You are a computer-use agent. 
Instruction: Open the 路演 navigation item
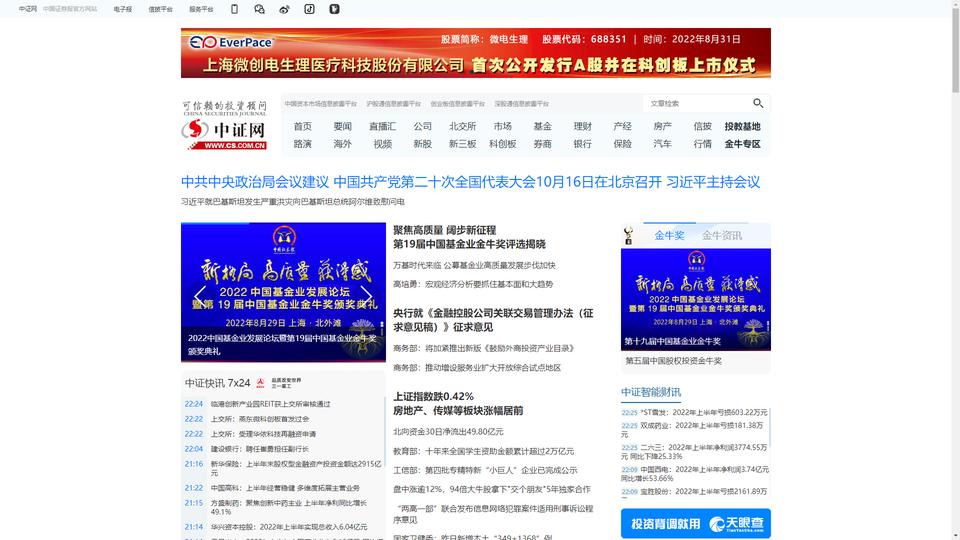pos(302,144)
